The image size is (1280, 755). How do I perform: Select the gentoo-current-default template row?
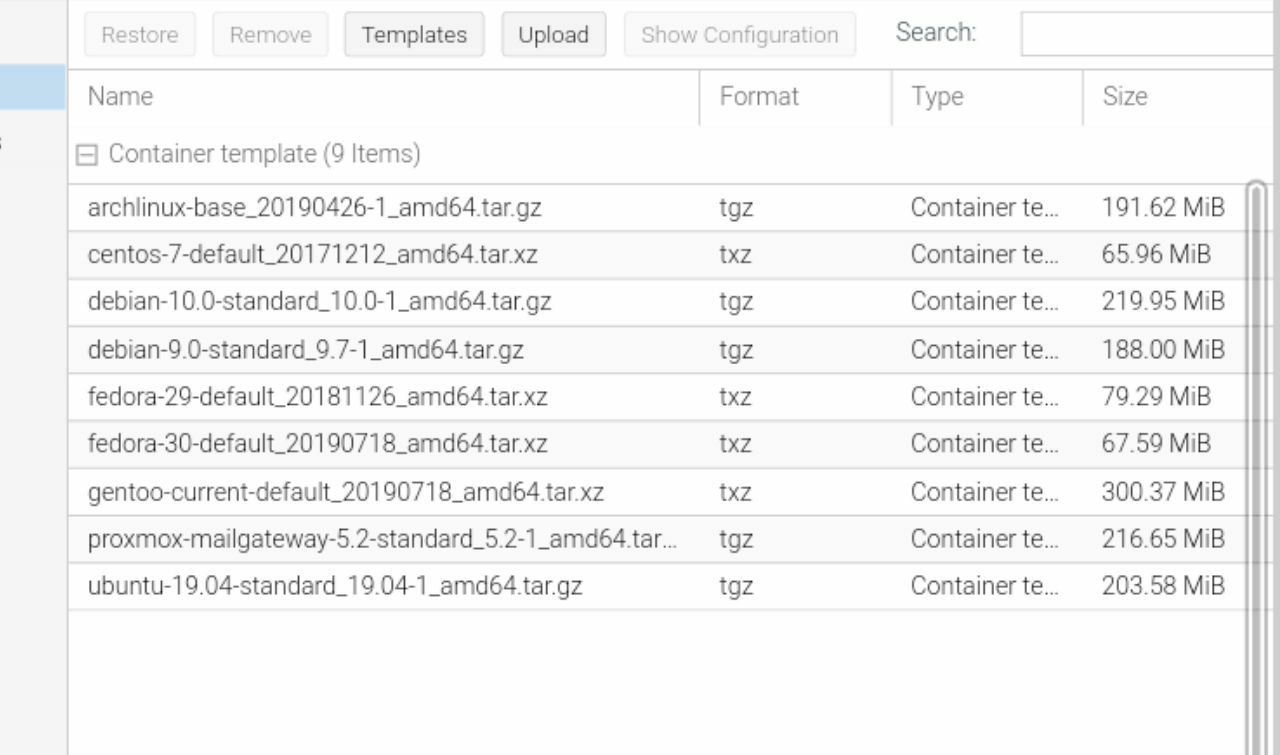pyautogui.click(x=657, y=492)
